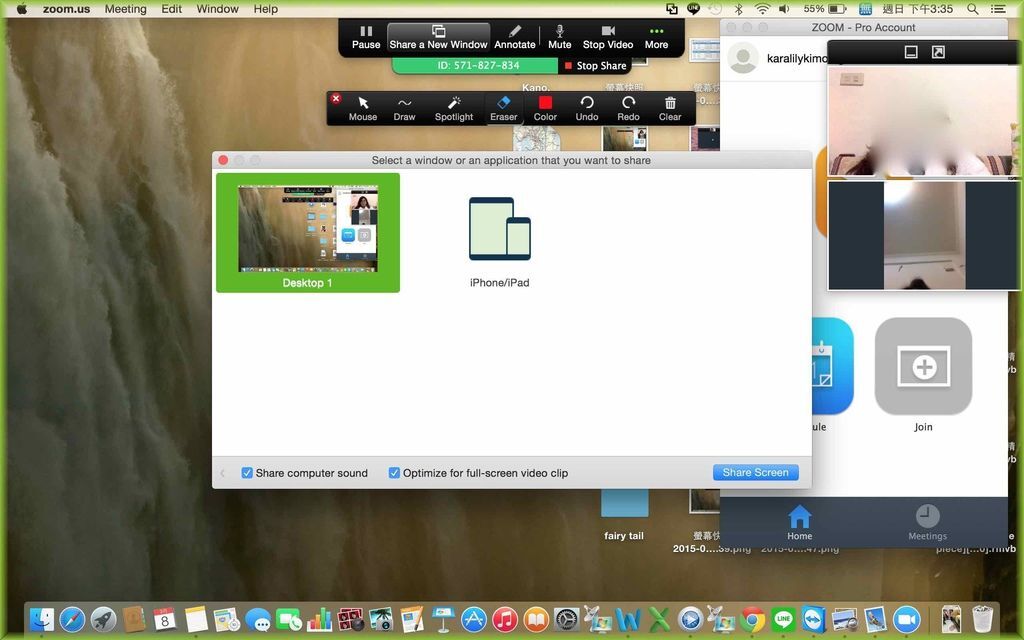Pause the screen share
The height and width of the screenshot is (640, 1024).
pyautogui.click(x=366, y=37)
